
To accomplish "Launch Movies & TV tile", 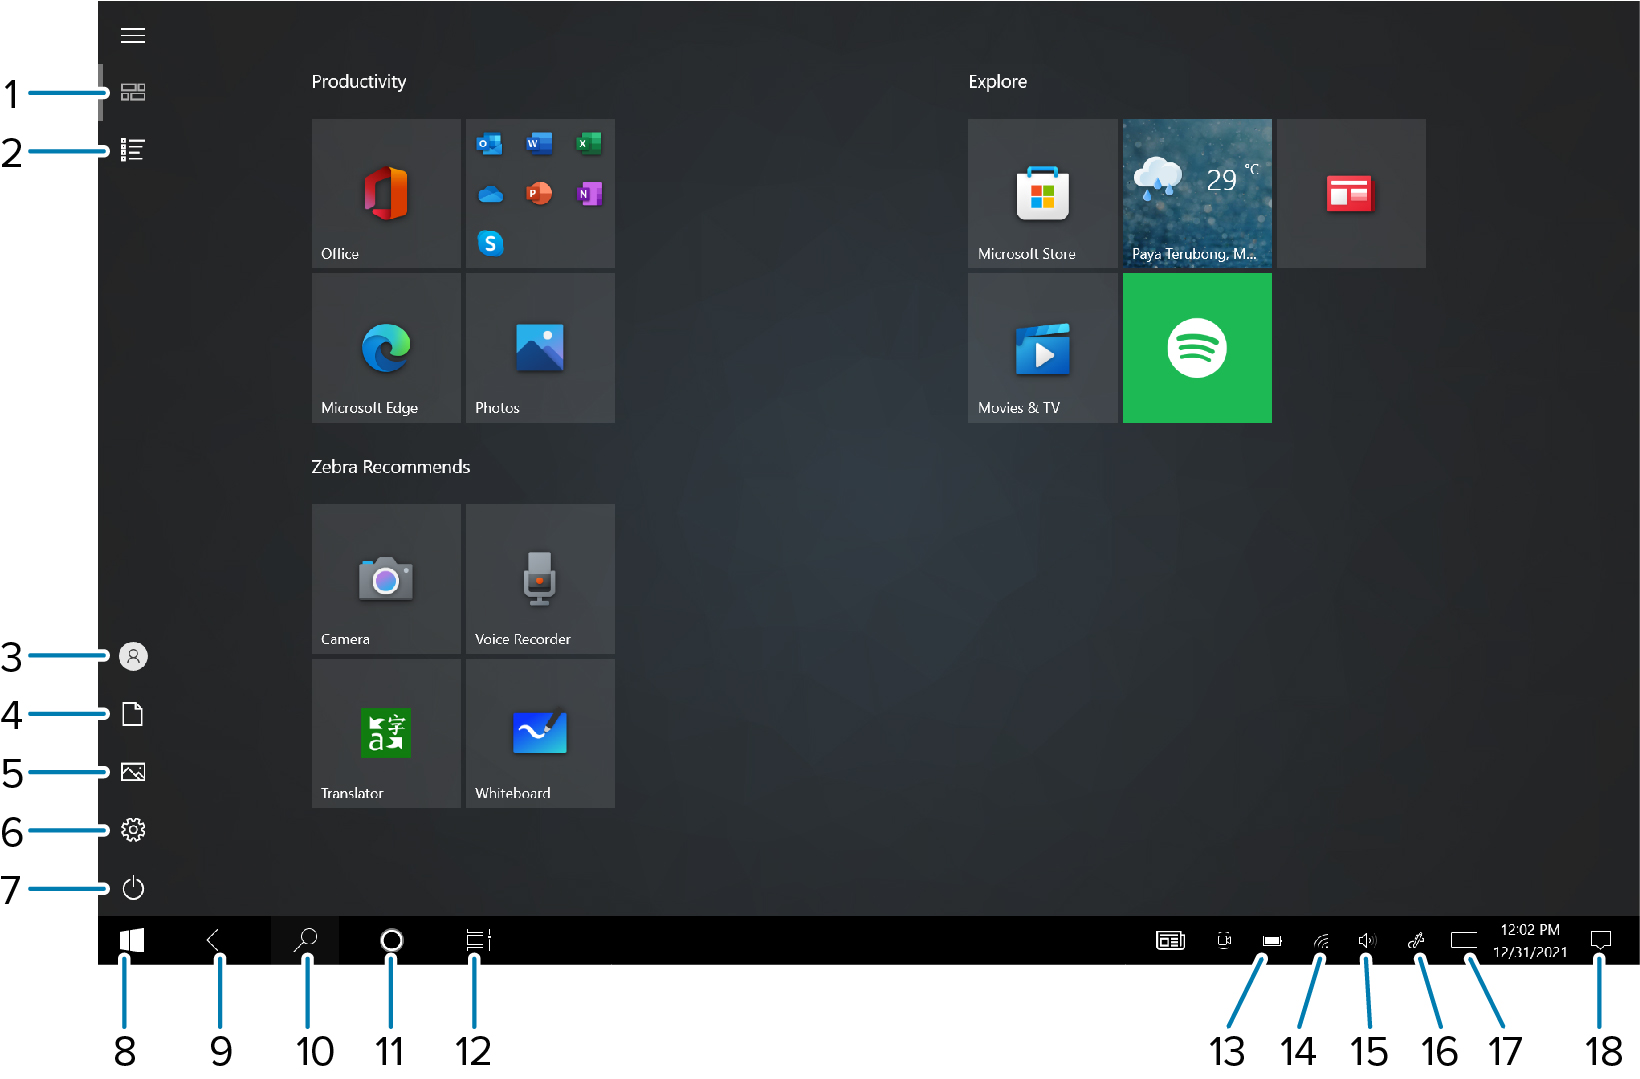I will [x=1043, y=348].
